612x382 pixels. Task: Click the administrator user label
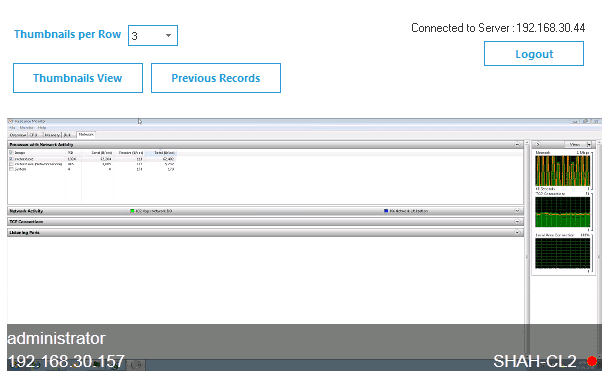(57, 338)
